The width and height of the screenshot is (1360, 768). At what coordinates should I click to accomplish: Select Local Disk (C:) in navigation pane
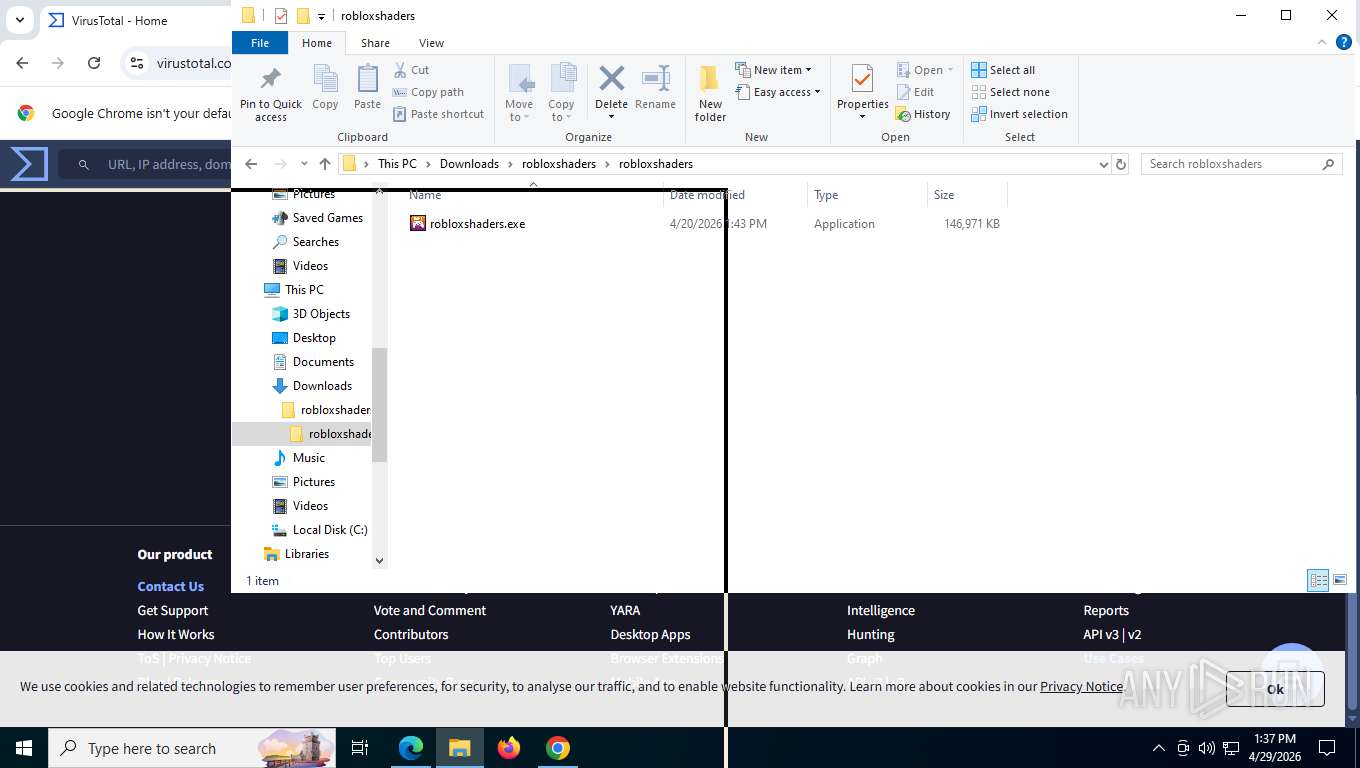[330, 530]
